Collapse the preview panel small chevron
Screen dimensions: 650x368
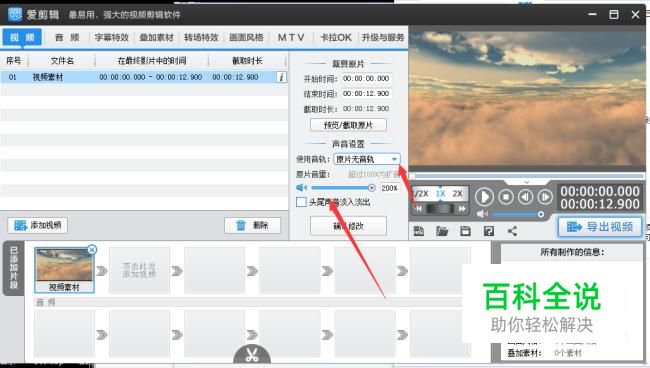point(527,182)
